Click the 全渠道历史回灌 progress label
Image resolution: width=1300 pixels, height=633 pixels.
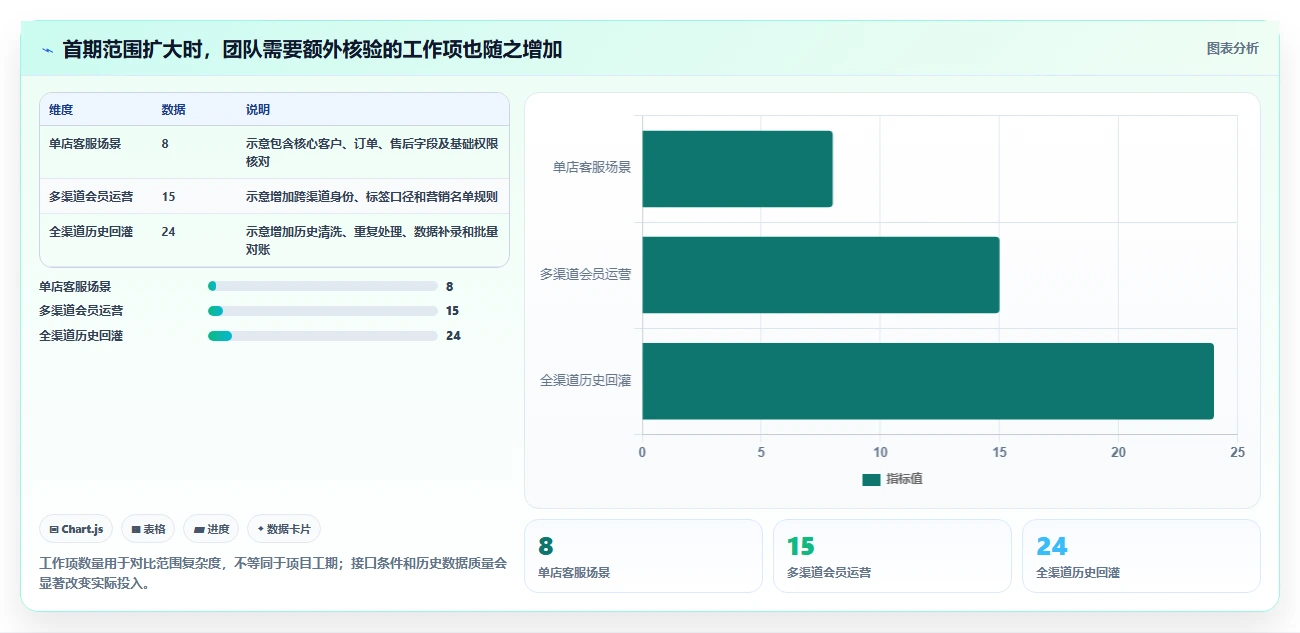tap(81, 336)
